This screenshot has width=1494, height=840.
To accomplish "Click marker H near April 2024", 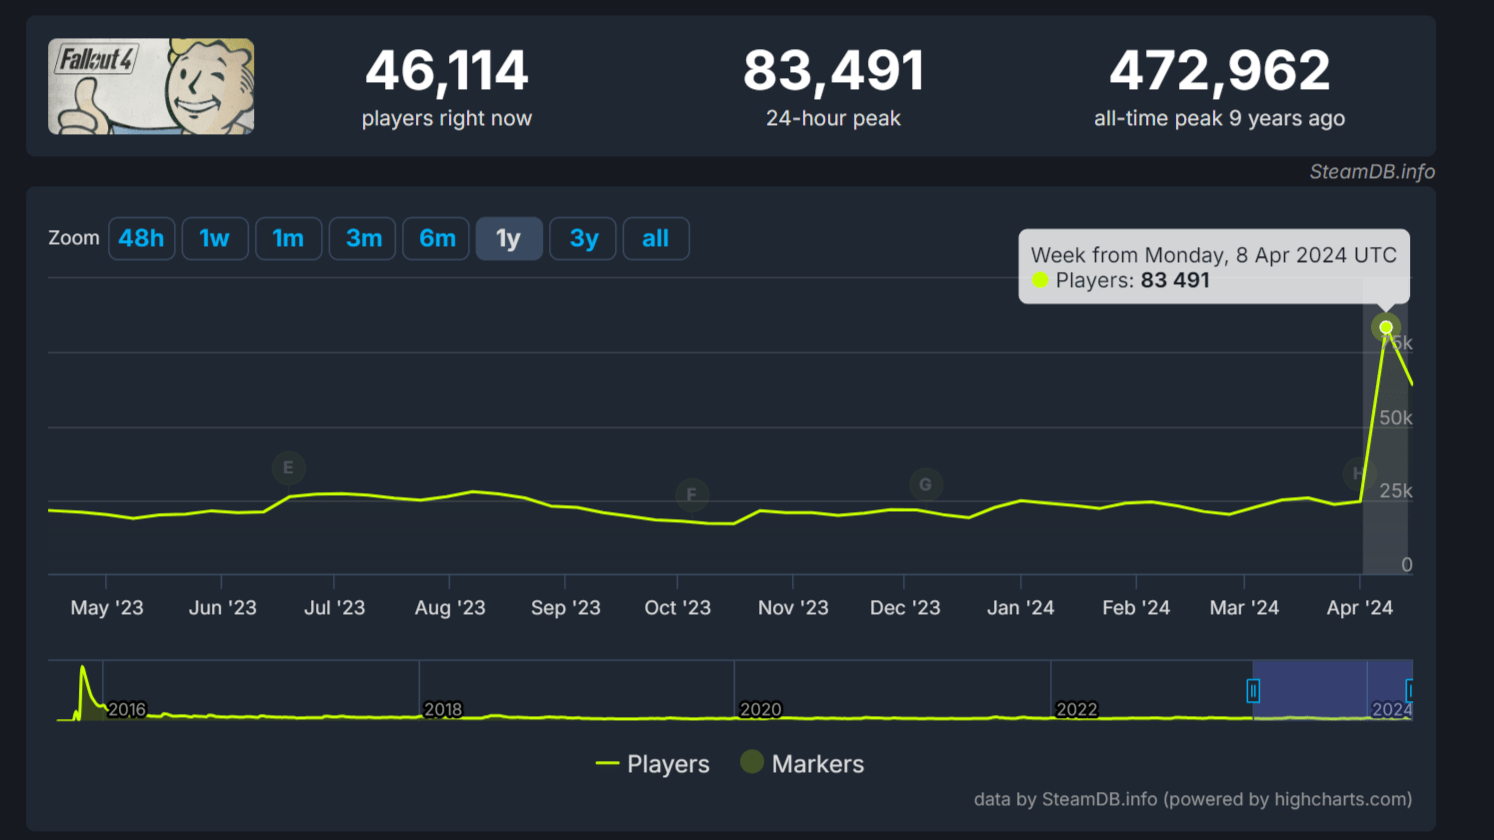I will [1357, 473].
